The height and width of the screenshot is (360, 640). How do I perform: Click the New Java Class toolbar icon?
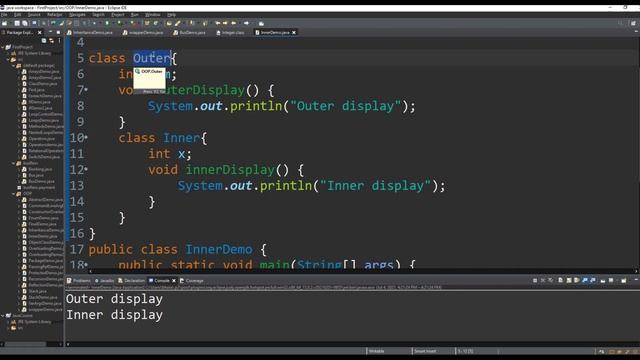click(x=156, y=23)
